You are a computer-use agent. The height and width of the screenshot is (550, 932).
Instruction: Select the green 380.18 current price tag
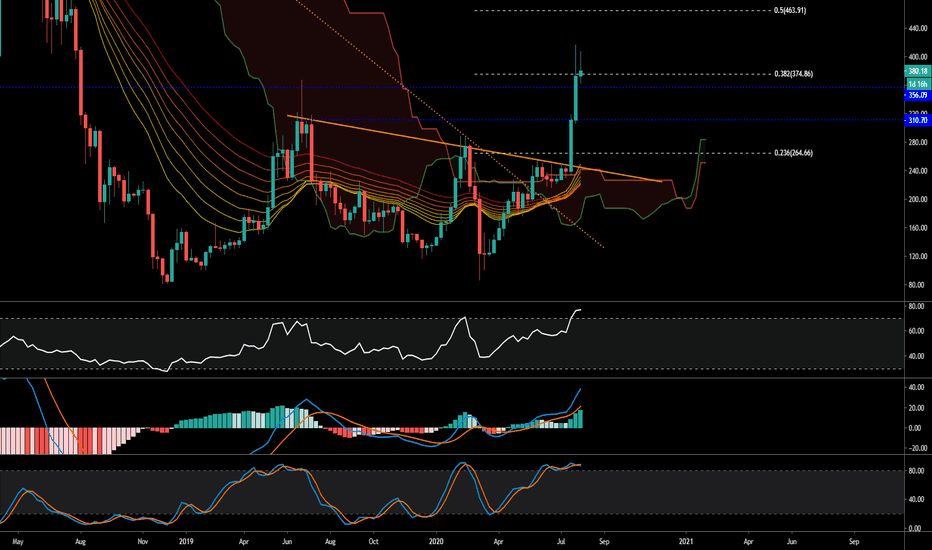coord(918,71)
